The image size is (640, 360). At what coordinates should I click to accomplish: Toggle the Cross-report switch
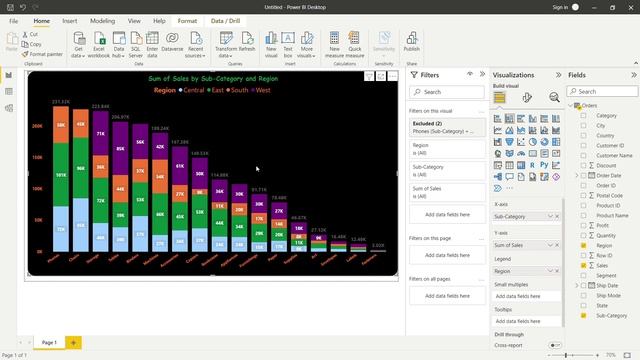(x=554, y=345)
